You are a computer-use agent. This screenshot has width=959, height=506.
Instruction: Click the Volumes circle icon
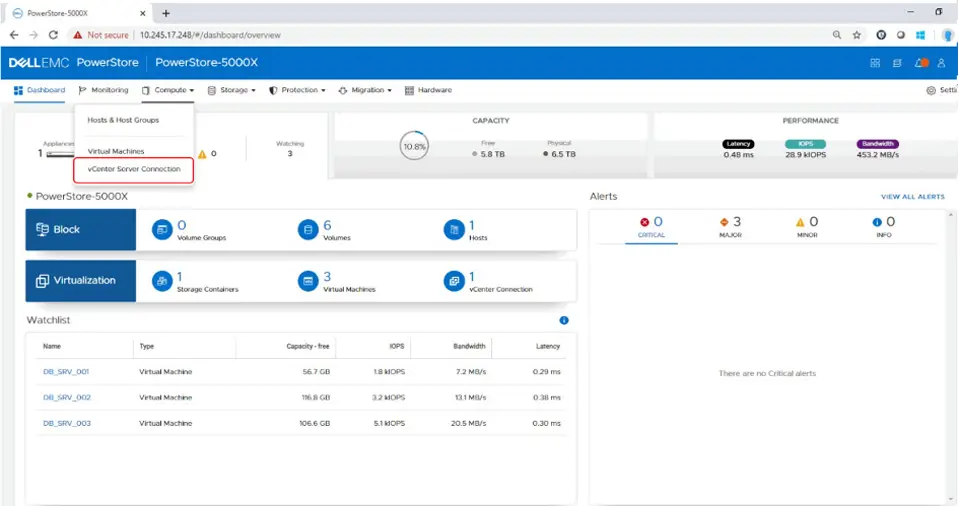click(307, 230)
